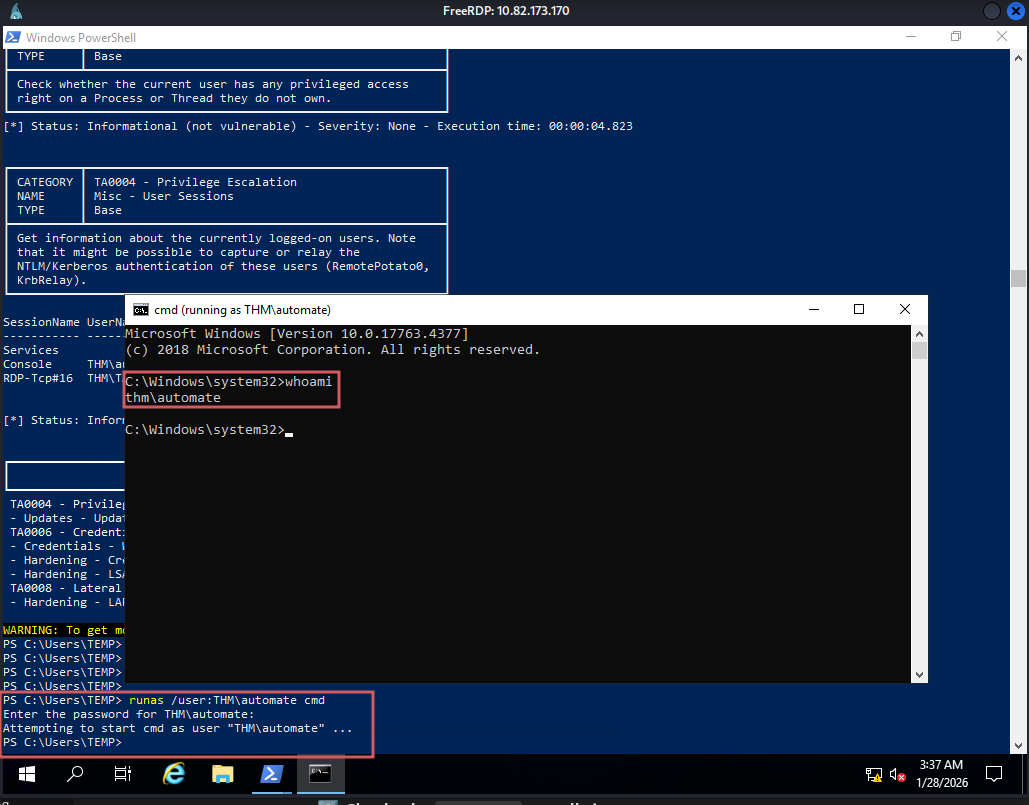Open File Explorer from the taskbar
The width and height of the screenshot is (1029, 805).
click(222, 773)
